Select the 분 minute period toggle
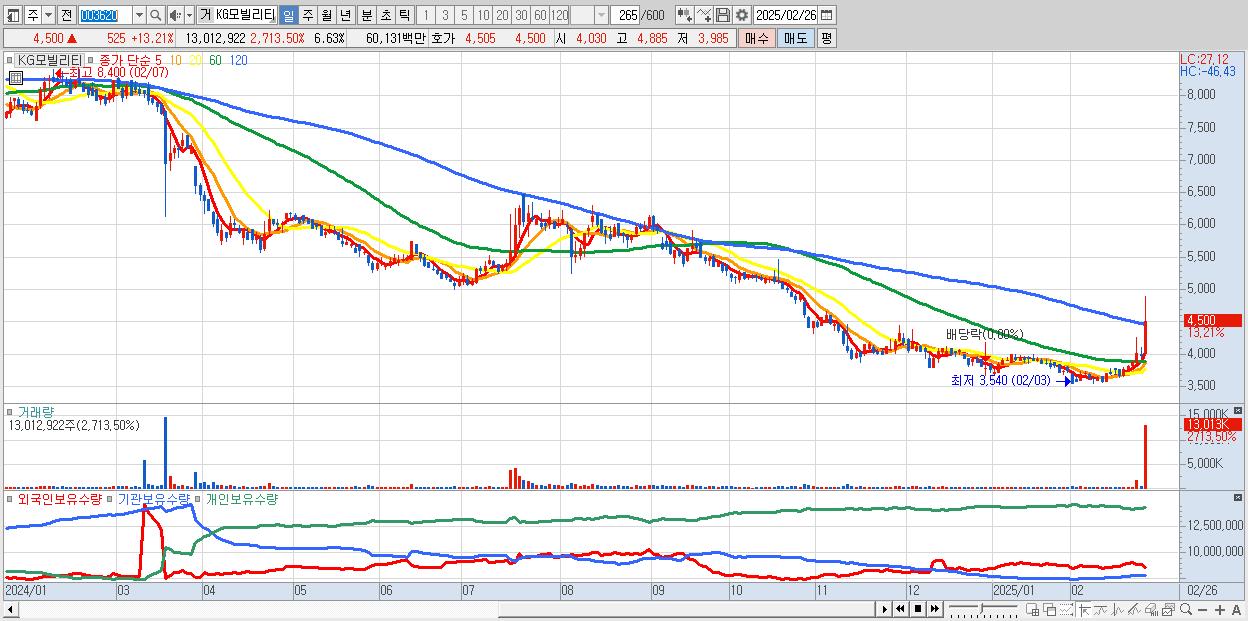1248x621 pixels. tap(366, 15)
